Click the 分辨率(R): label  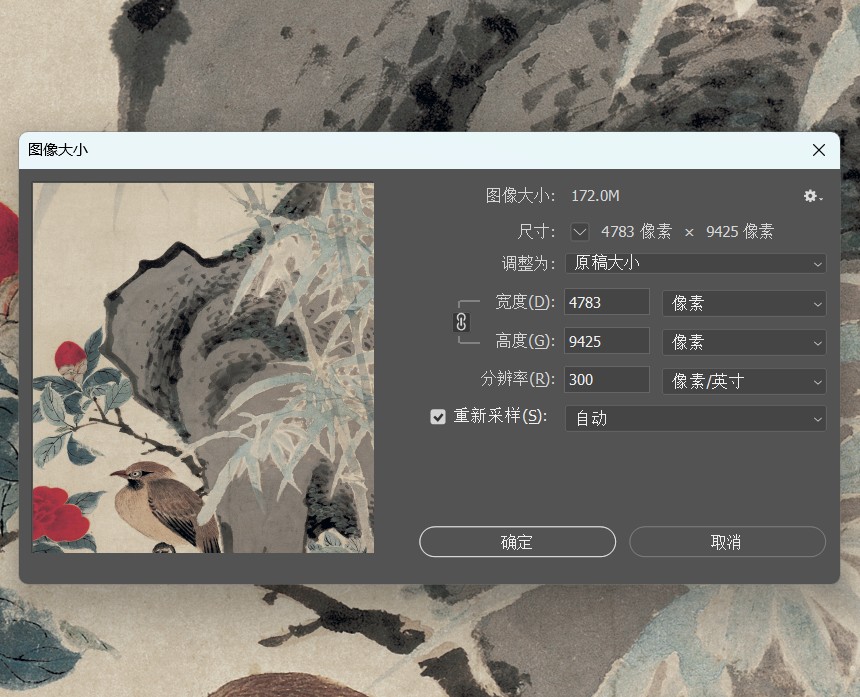[518, 379]
